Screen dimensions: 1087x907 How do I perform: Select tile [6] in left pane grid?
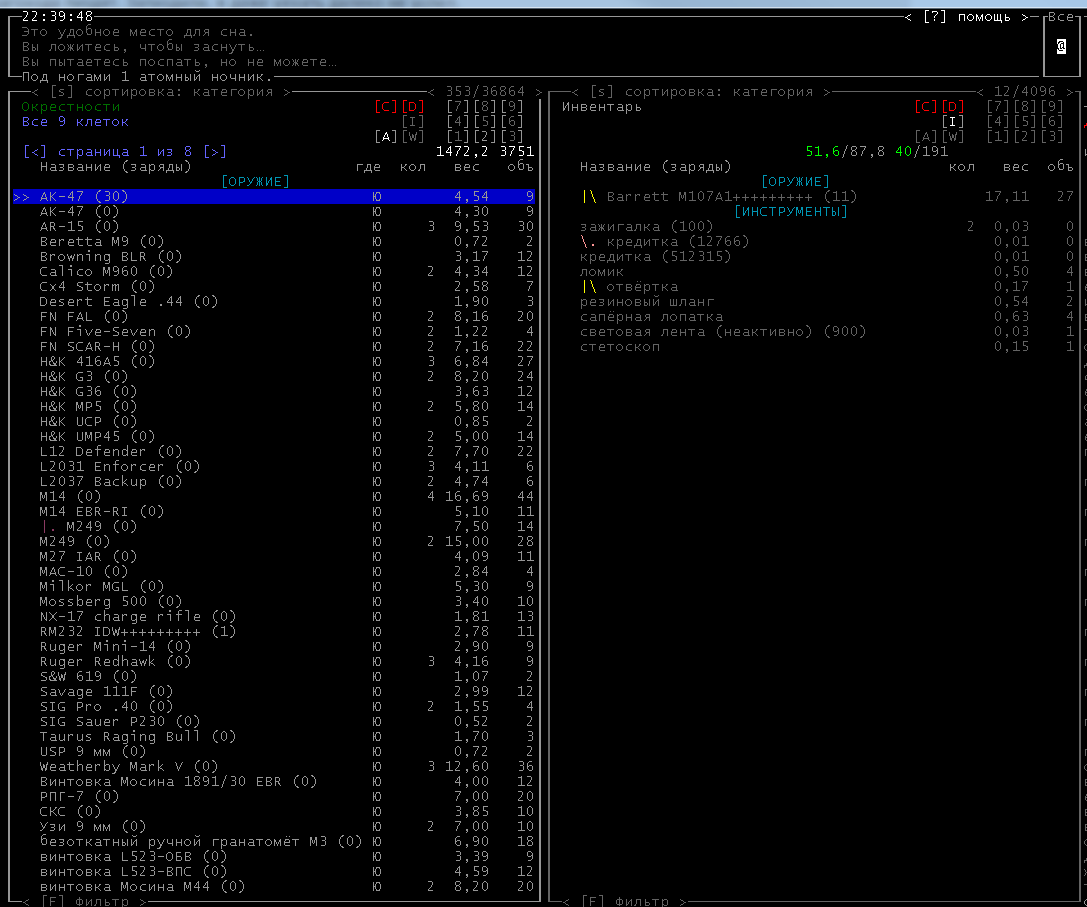(x=512, y=121)
